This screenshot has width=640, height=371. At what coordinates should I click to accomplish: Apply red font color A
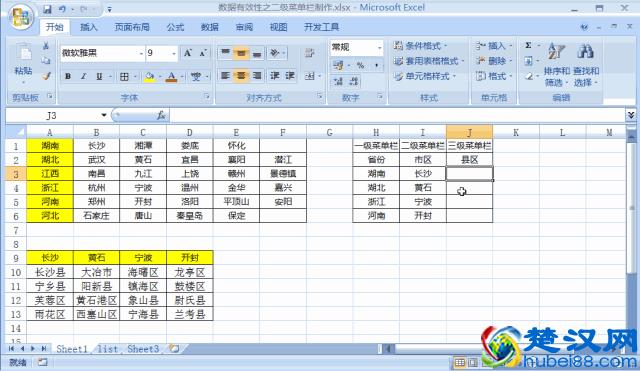[171, 76]
